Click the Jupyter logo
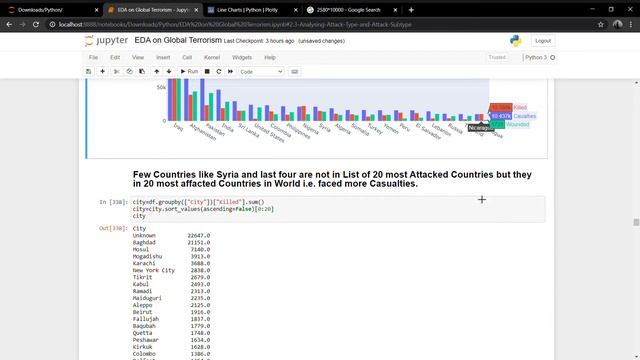Viewport: 640px width, 360px height. pyautogui.click(x=106, y=40)
